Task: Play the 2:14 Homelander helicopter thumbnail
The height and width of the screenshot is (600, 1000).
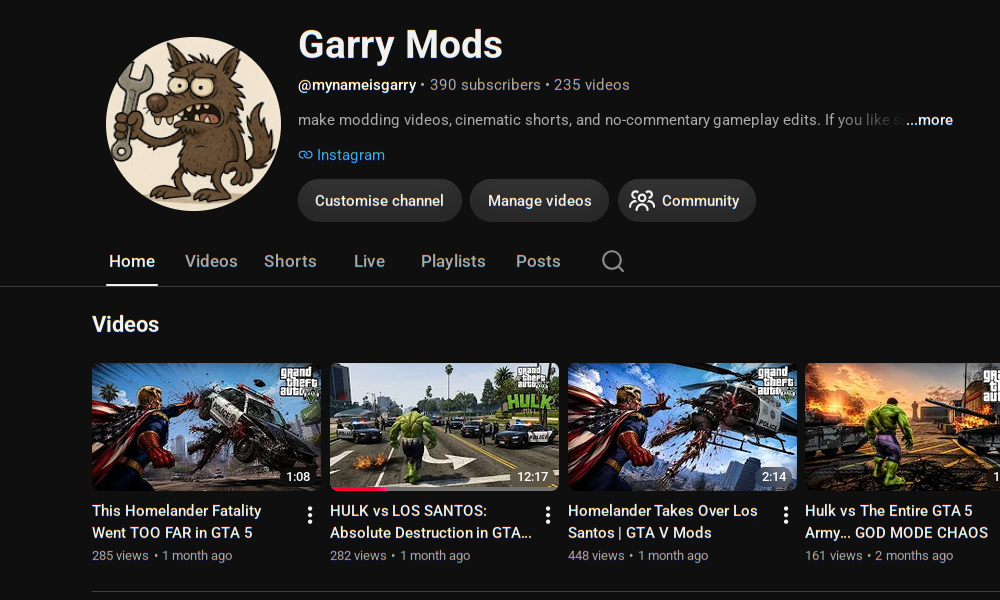Action: tap(682, 427)
